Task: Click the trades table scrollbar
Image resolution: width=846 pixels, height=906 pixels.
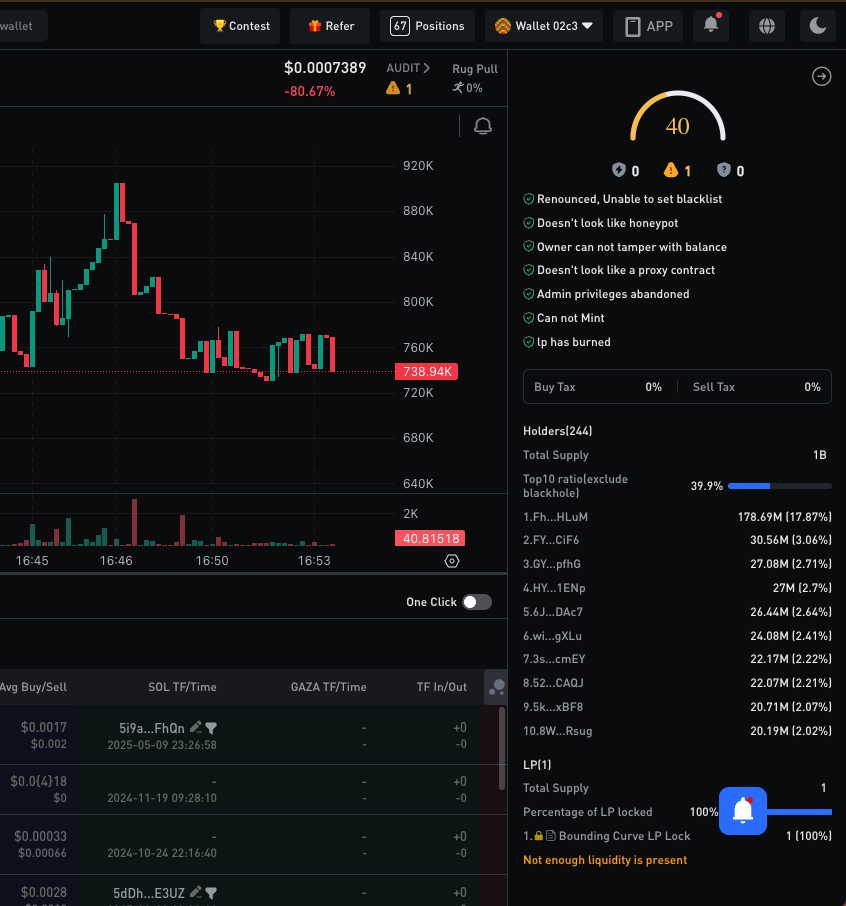Action: point(502,749)
